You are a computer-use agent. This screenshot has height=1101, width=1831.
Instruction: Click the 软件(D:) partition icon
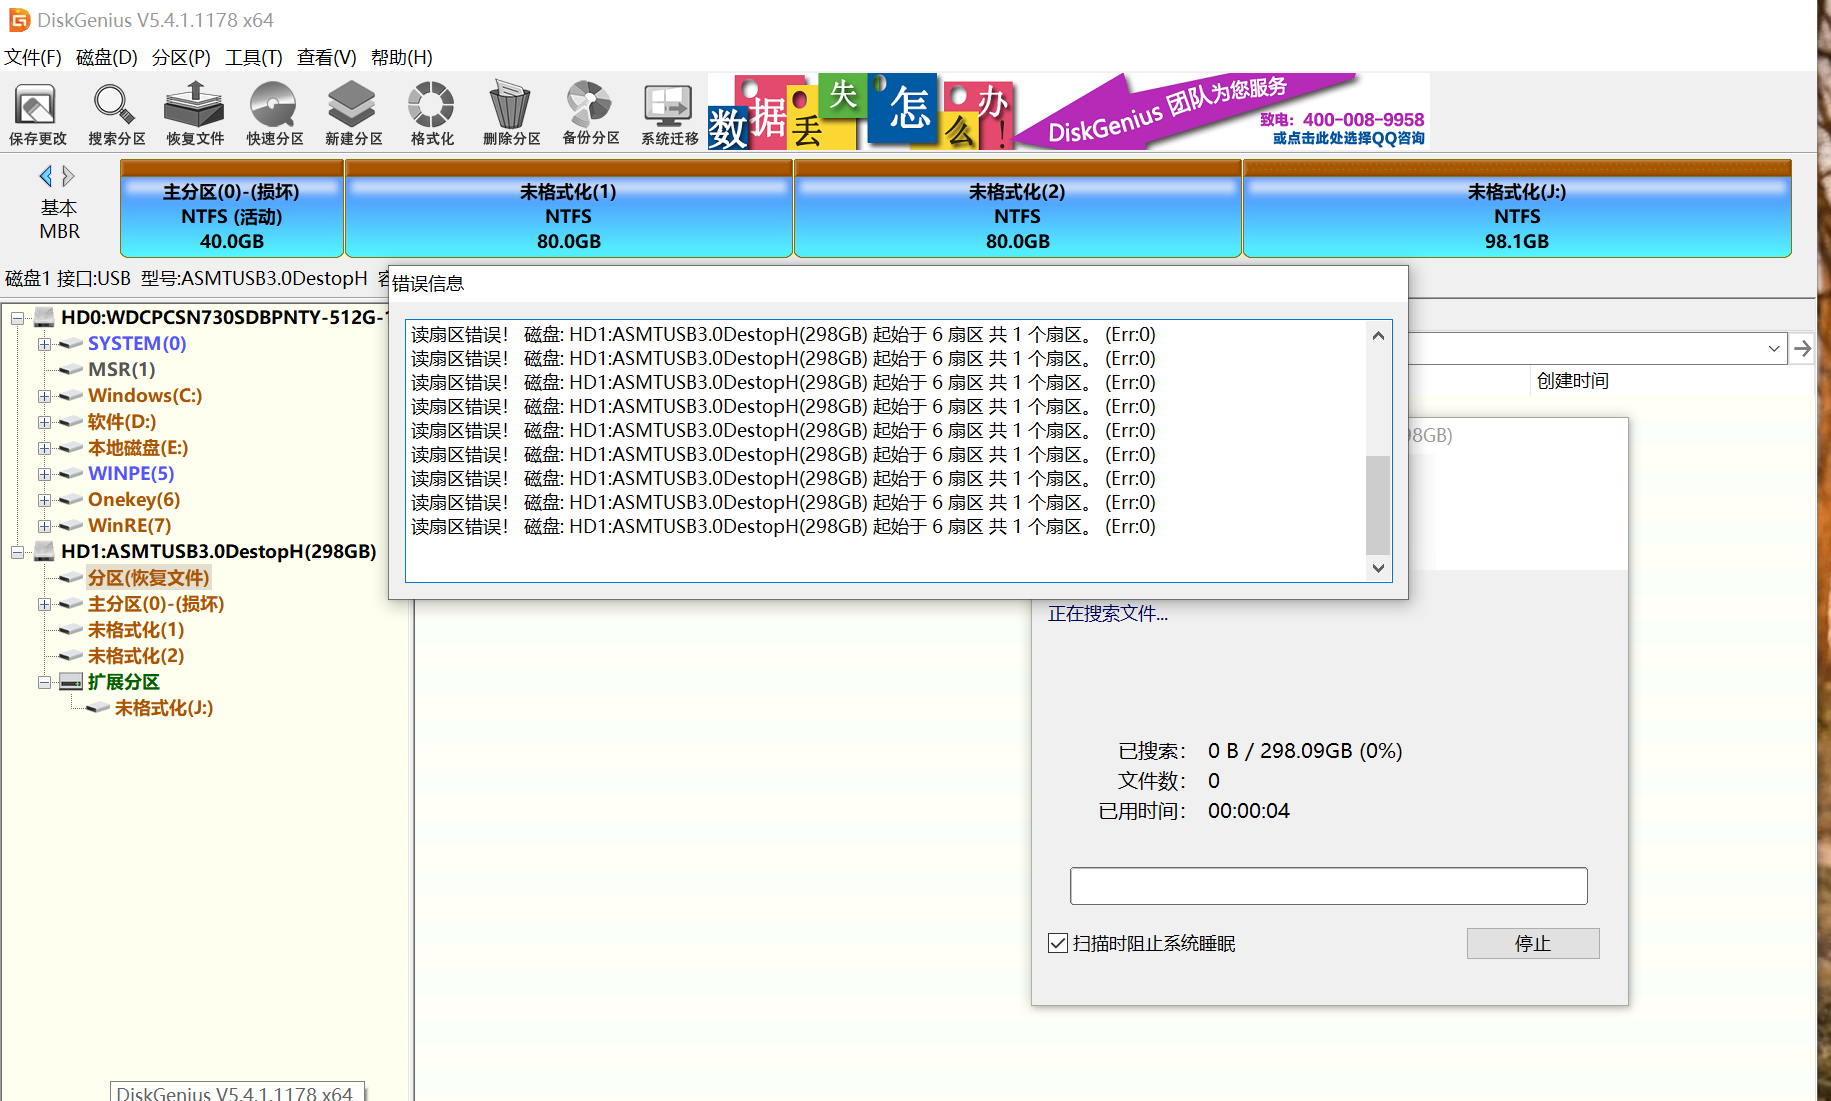tap(71, 421)
